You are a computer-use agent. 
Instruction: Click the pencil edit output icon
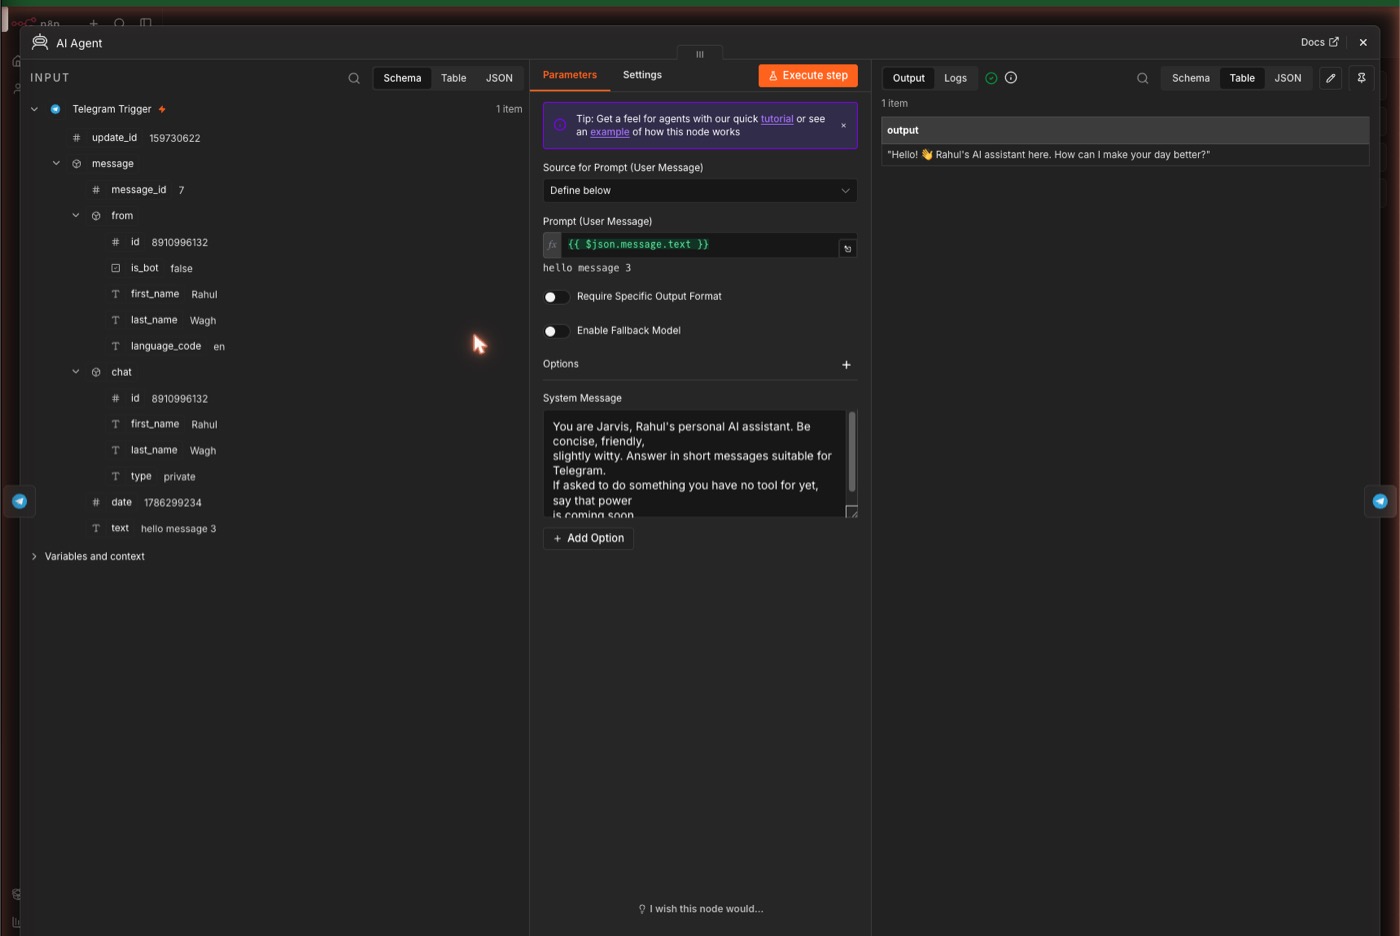coord(1330,78)
